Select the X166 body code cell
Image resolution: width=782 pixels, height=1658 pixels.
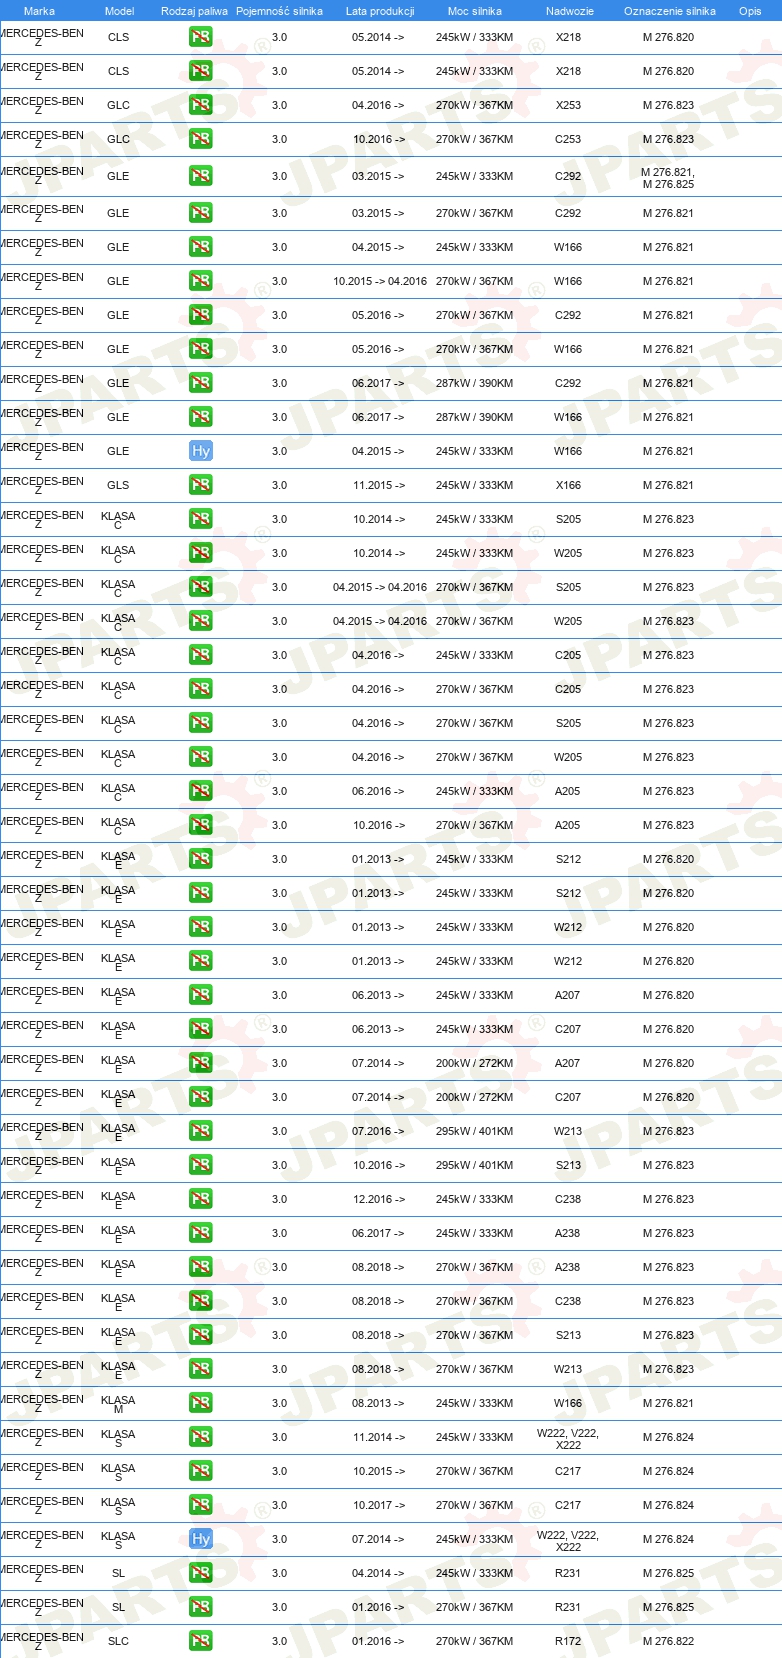click(568, 485)
